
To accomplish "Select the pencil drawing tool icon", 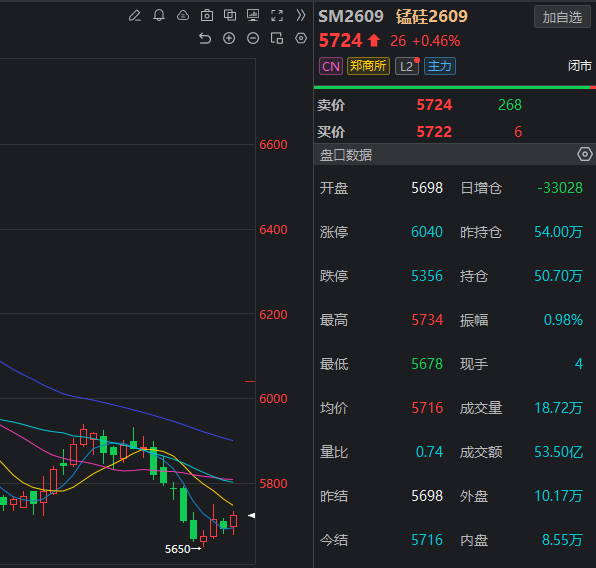I will point(135,16).
